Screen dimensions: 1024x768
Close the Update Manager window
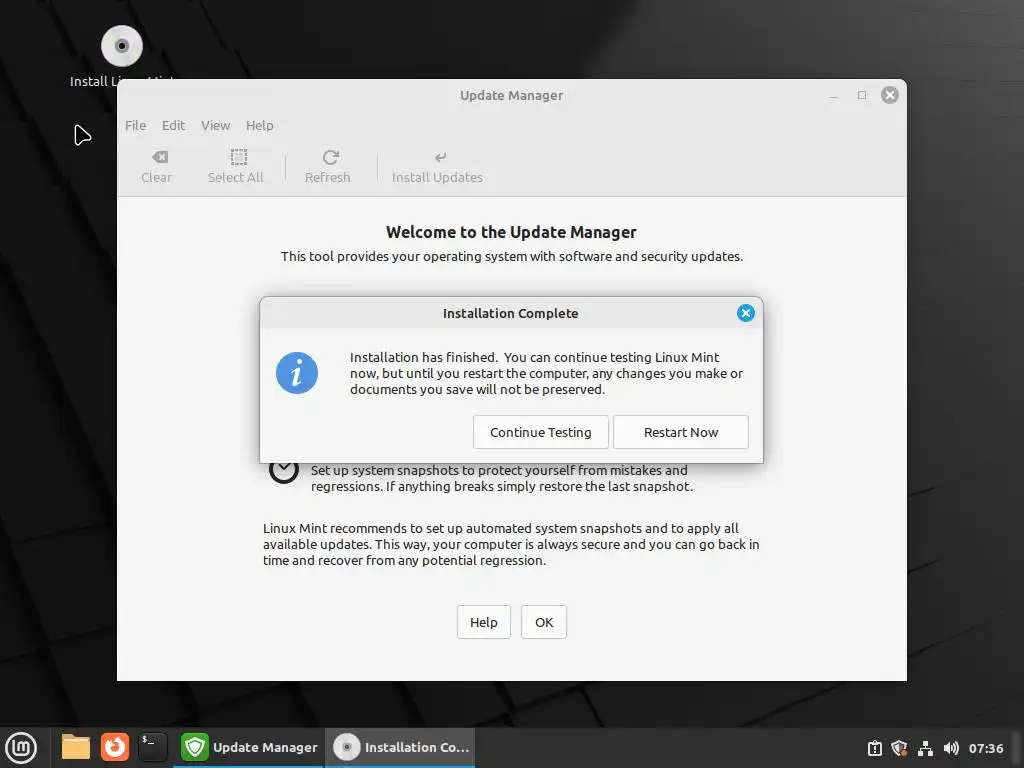point(889,95)
